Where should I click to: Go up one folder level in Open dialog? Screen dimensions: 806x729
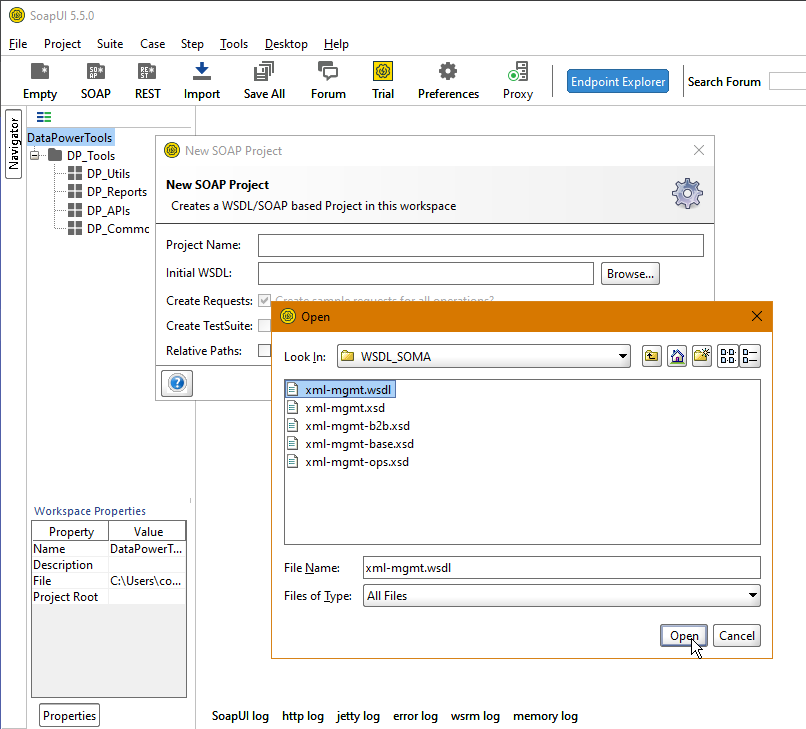point(652,356)
